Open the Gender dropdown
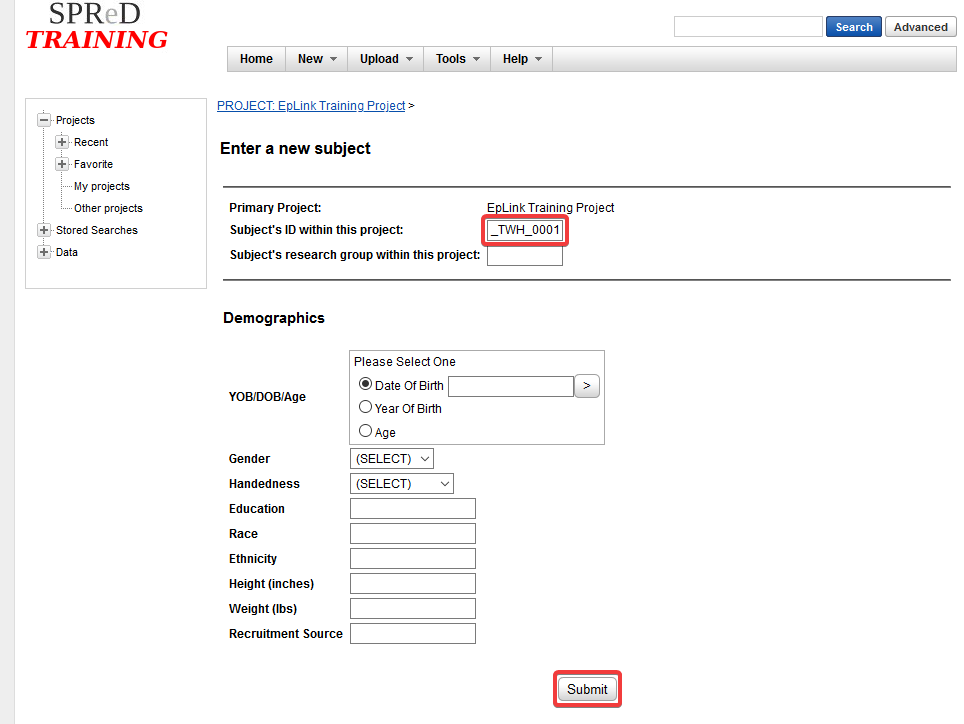 coord(391,459)
